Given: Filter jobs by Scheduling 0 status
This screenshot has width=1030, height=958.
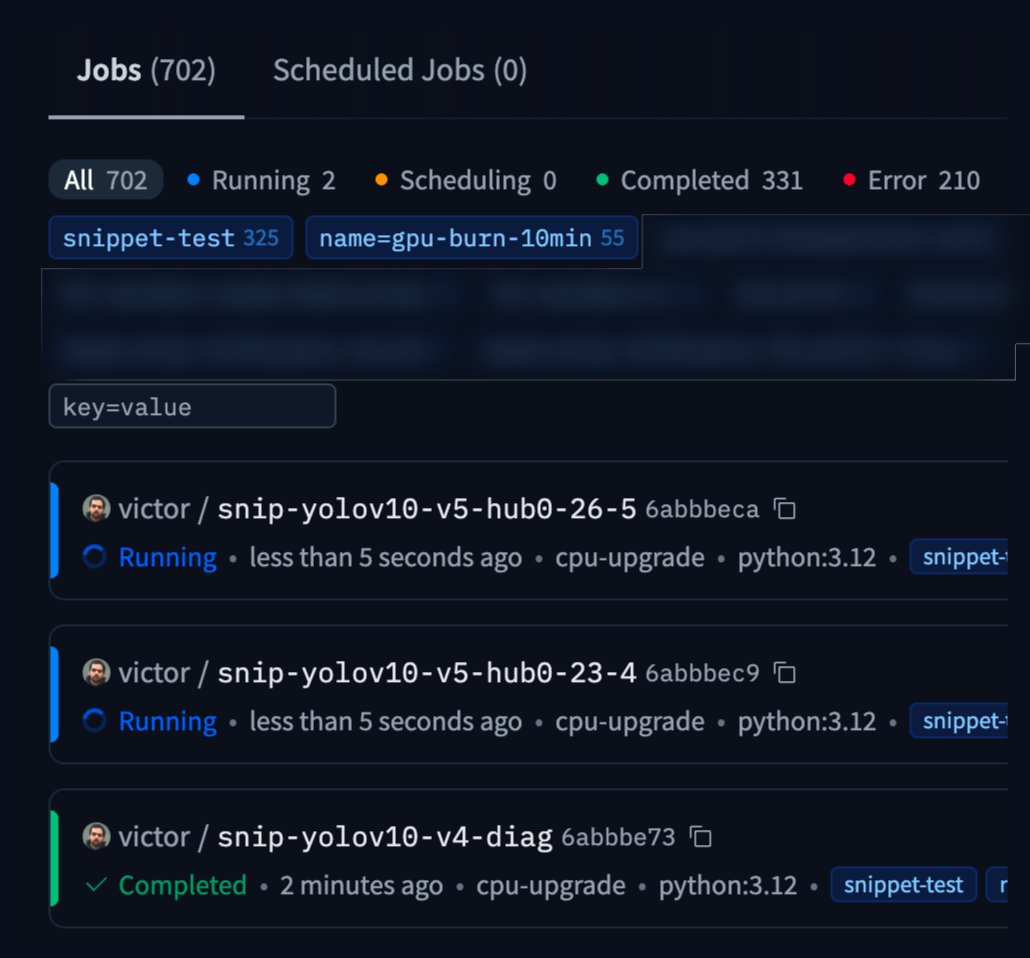Looking at the screenshot, I should coord(466,181).
